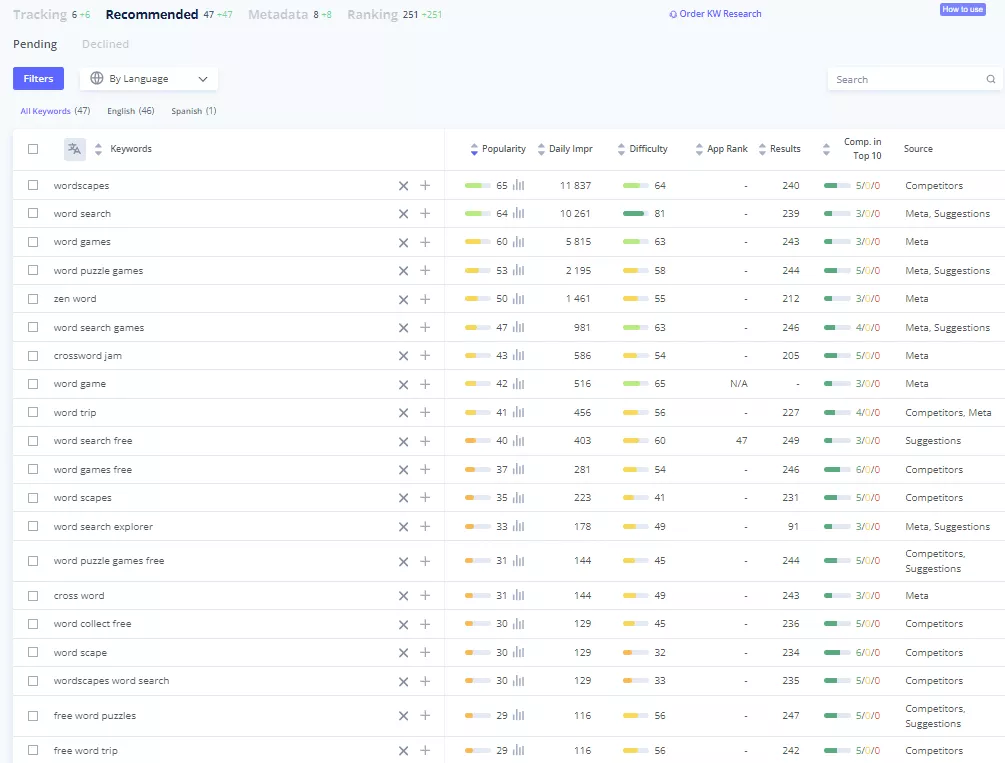Sort by Popularity column arrows
The height and width of the screenshot is (763, 1005).
click(474, 149)
